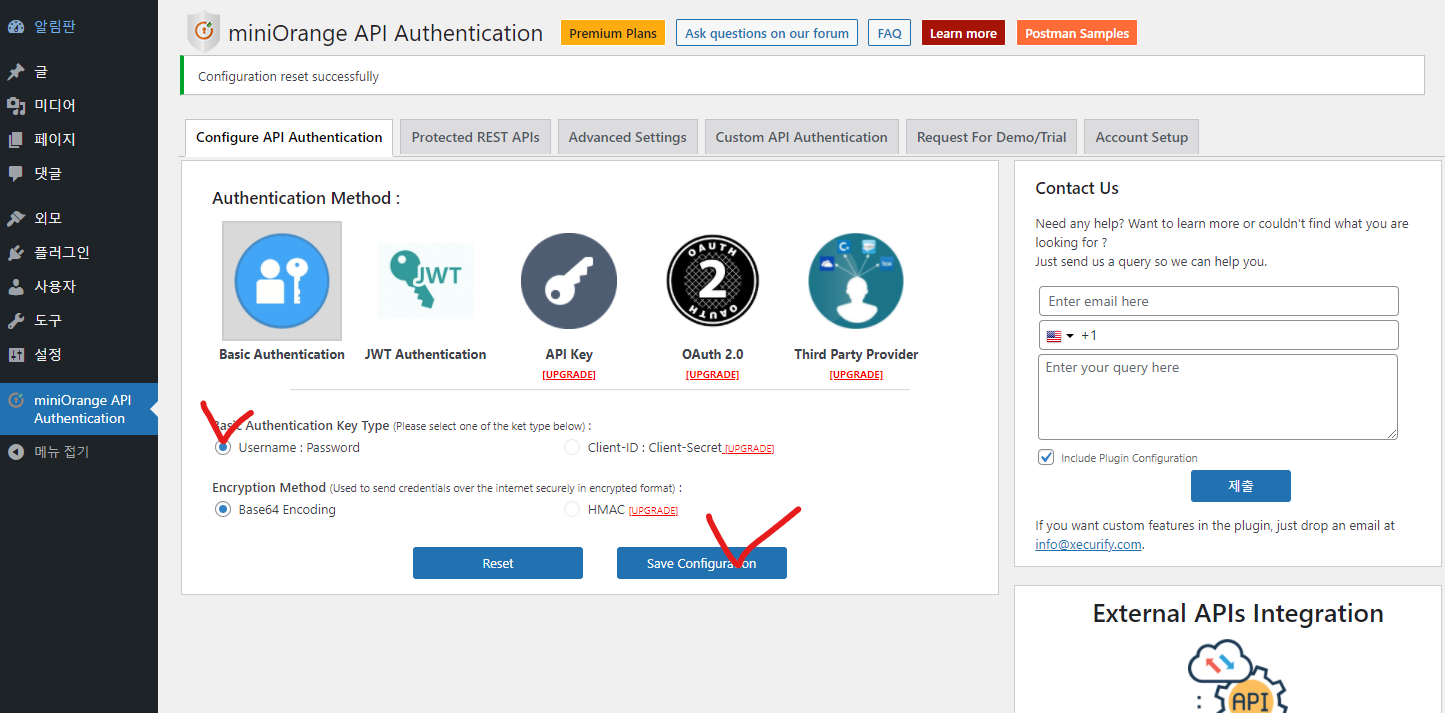The height and width of the screenshot is (713, 1445).
Task: Click the 미디어 media icon
Action: [x=16, y=106]
